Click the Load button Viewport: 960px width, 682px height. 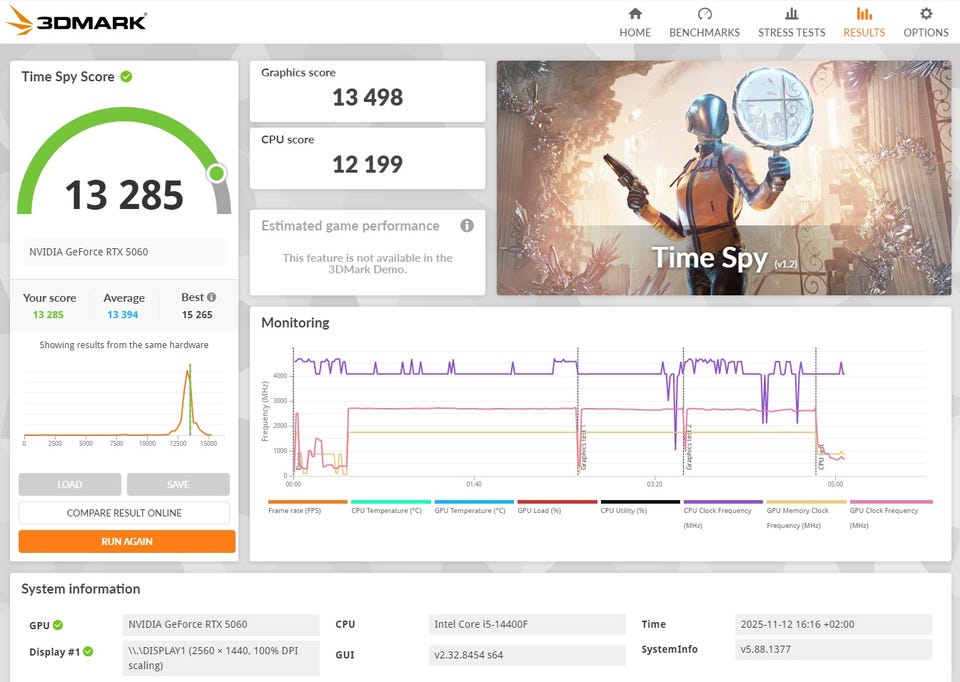point(70,484)
